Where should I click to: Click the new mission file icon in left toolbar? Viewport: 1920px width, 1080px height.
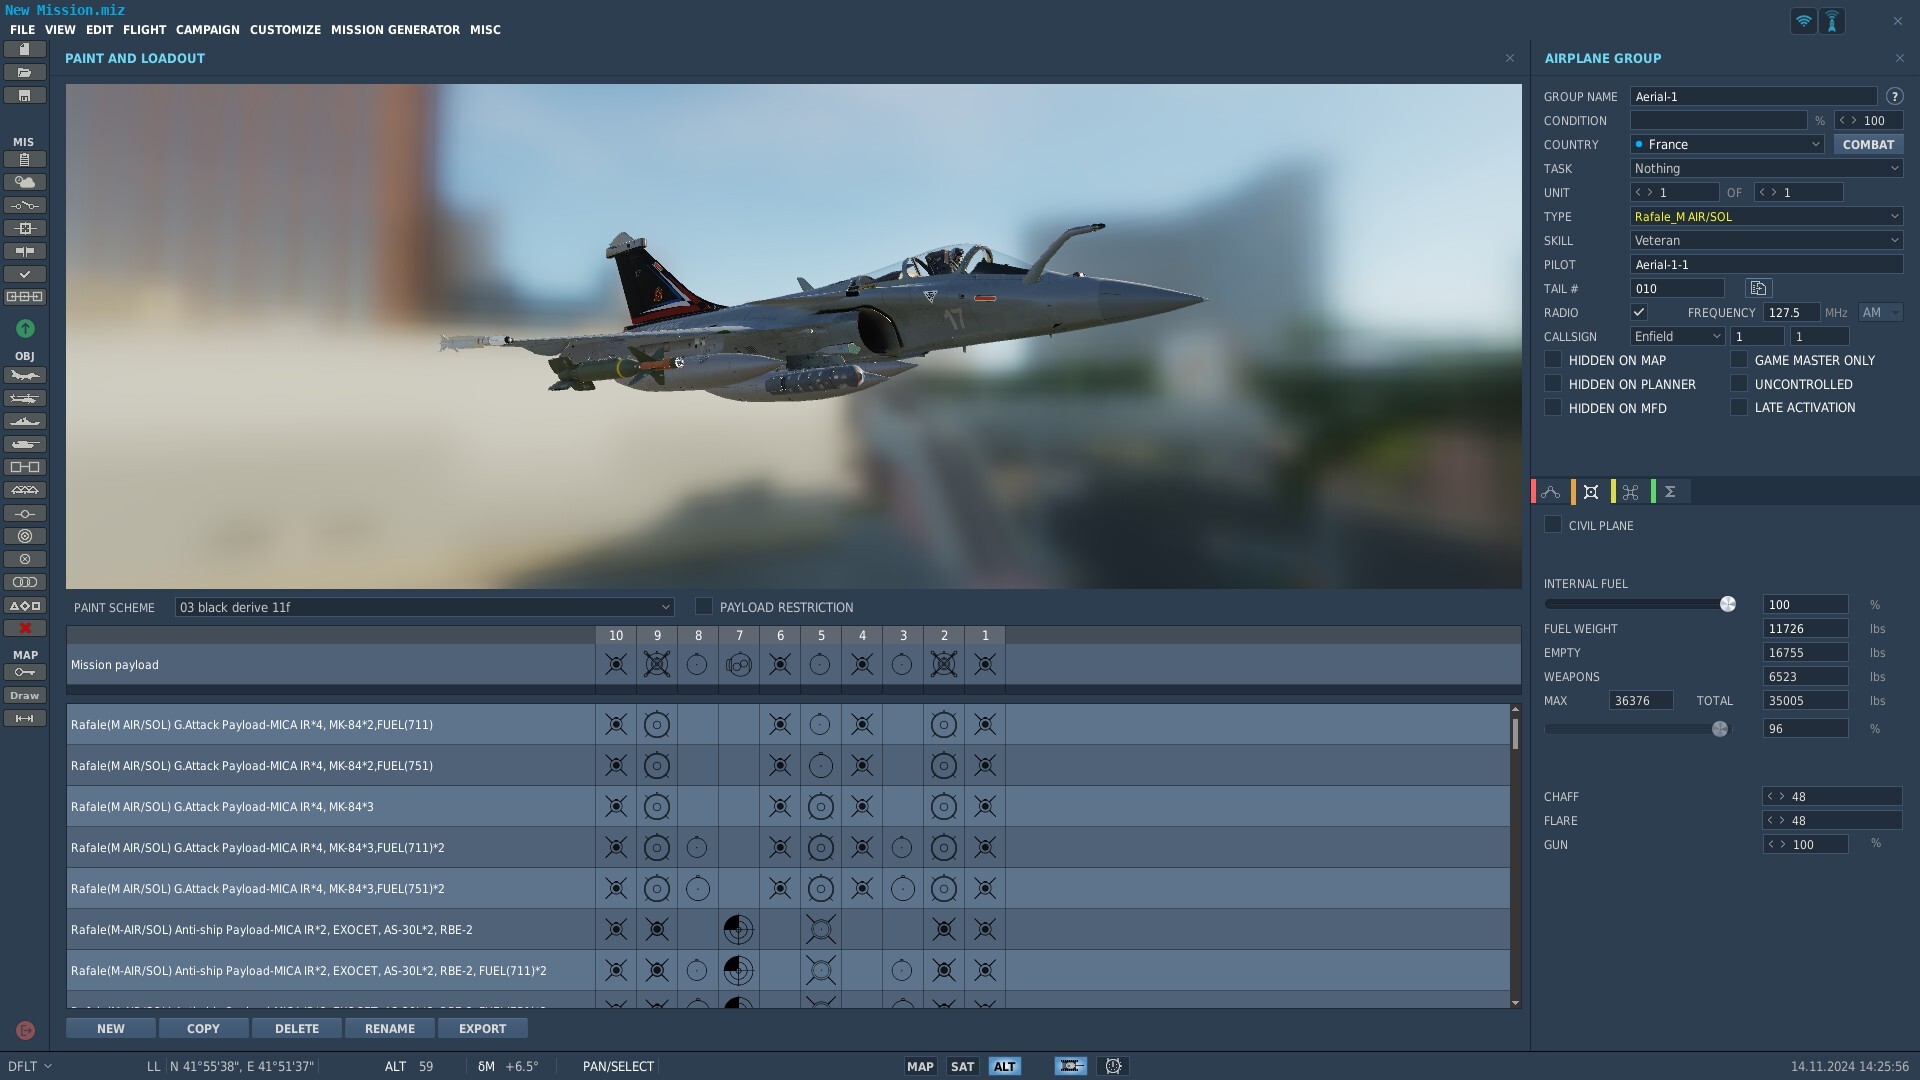25,49
